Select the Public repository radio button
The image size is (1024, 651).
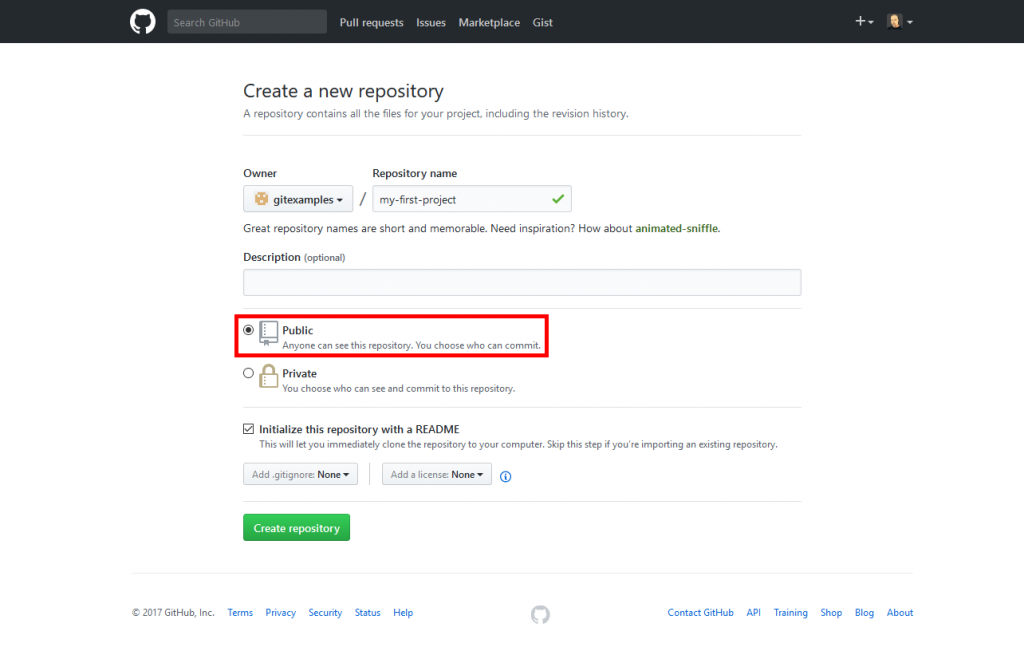pyautogui.click(x=248, y=330)
